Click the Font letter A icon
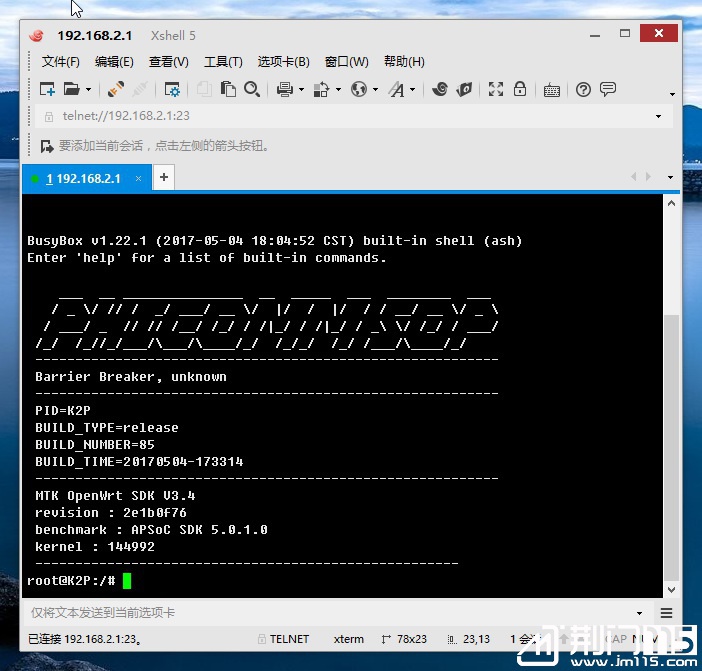 (397, 89)
